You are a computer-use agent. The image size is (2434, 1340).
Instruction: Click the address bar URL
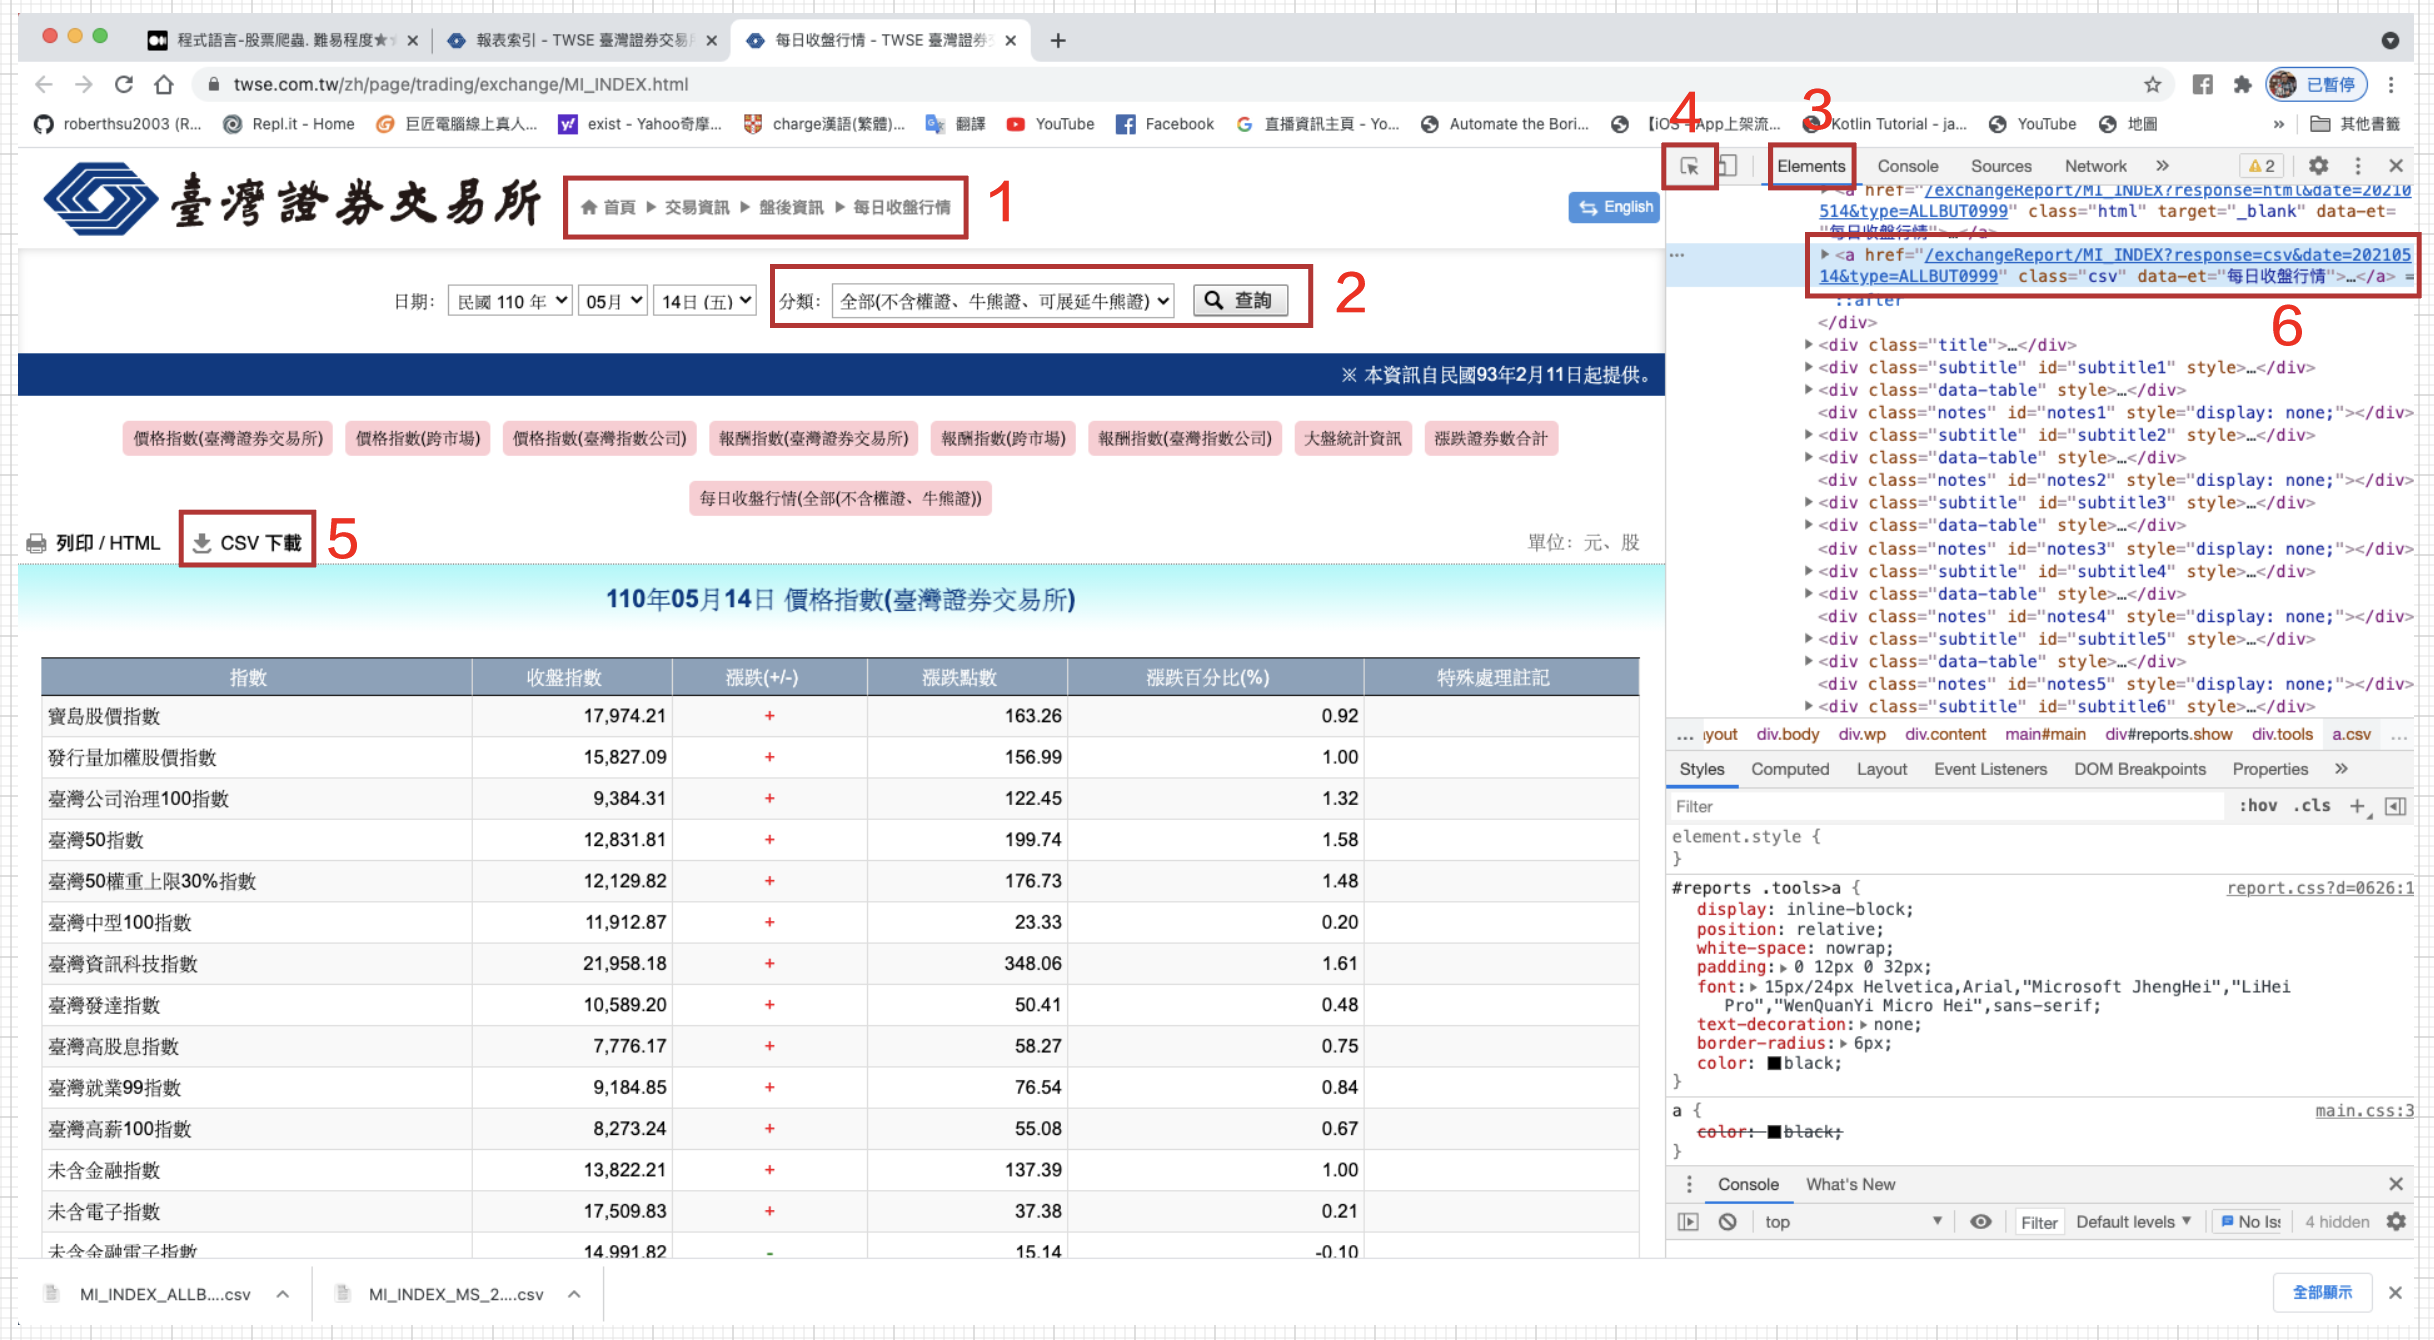(x=461, y=85)
